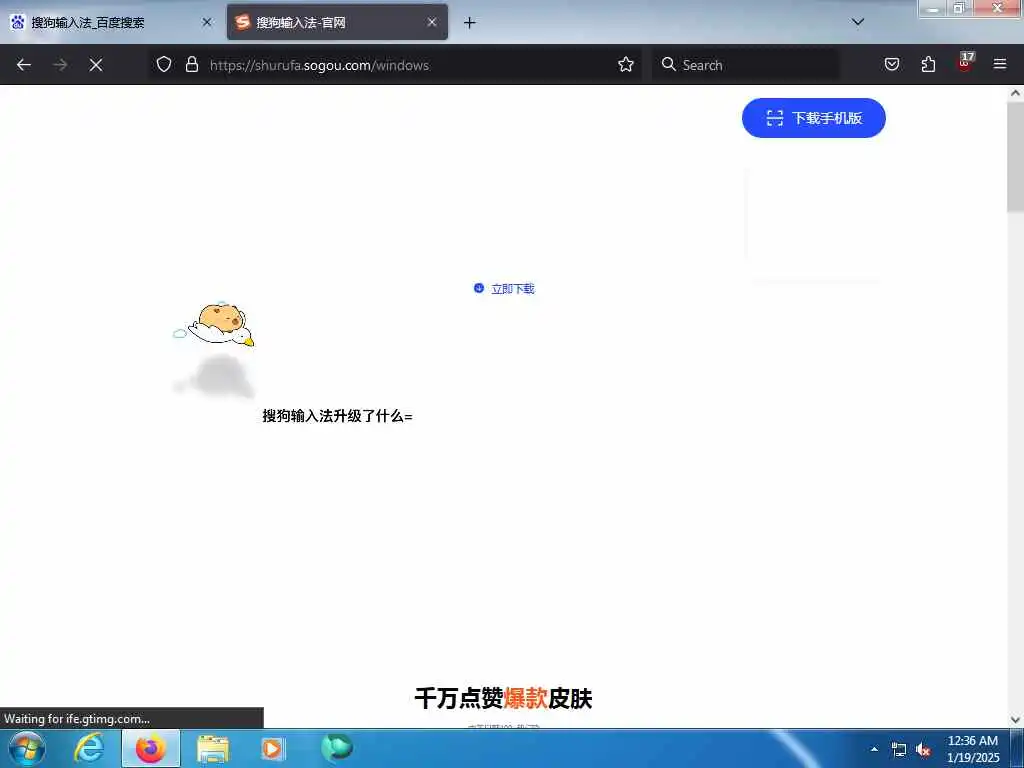Open the clock showing 12:36 AM
1024x768 pixels.
click(973, 749)
